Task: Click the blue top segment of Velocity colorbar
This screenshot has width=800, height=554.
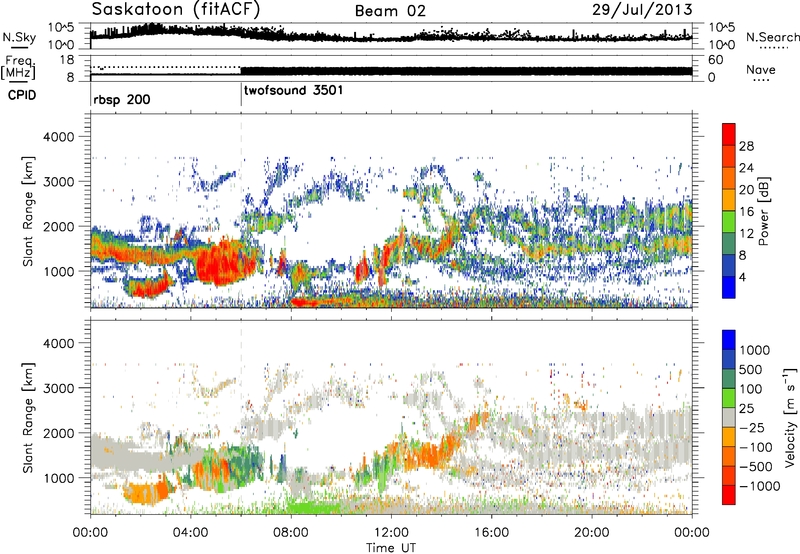Action: point(729,340)
